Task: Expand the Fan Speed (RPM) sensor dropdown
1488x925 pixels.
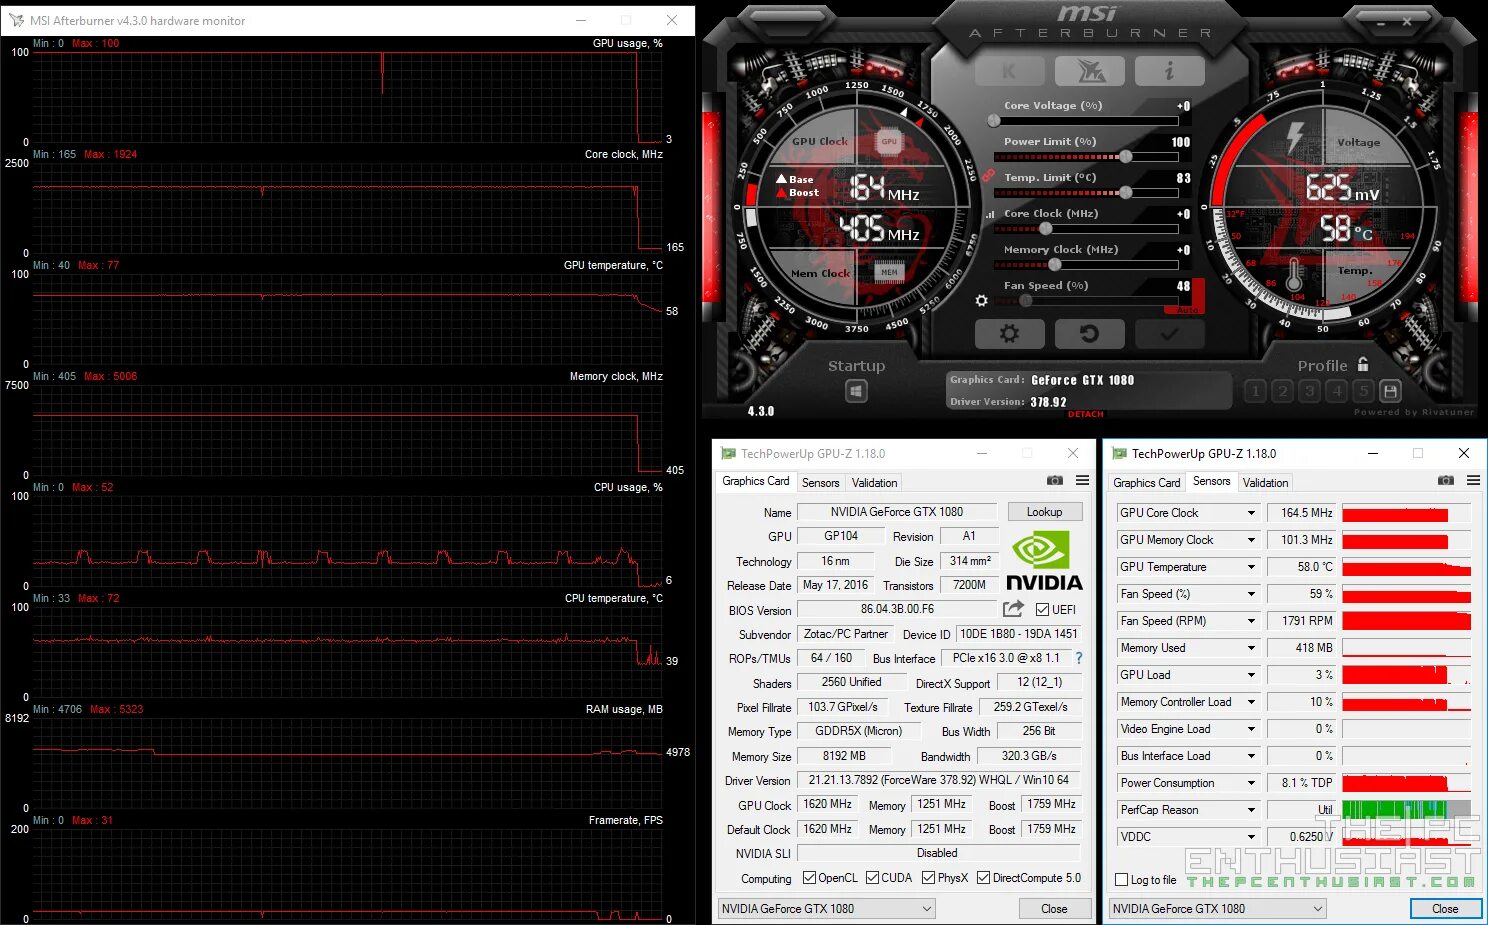Action: click(1250, 621)
